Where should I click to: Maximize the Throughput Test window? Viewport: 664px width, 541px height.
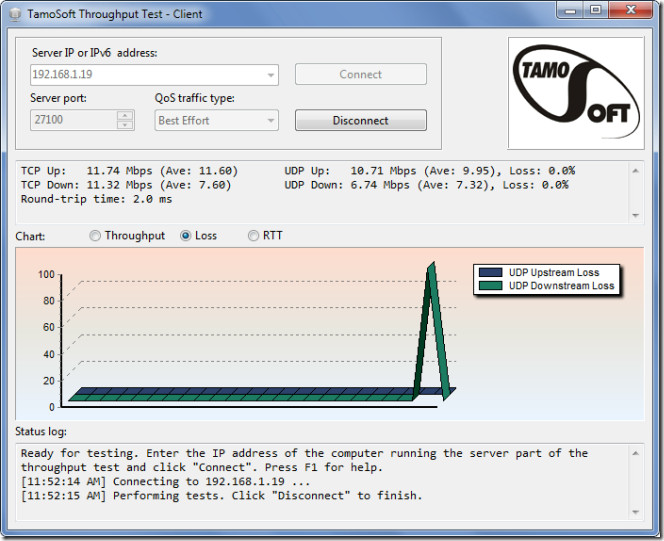596,10
